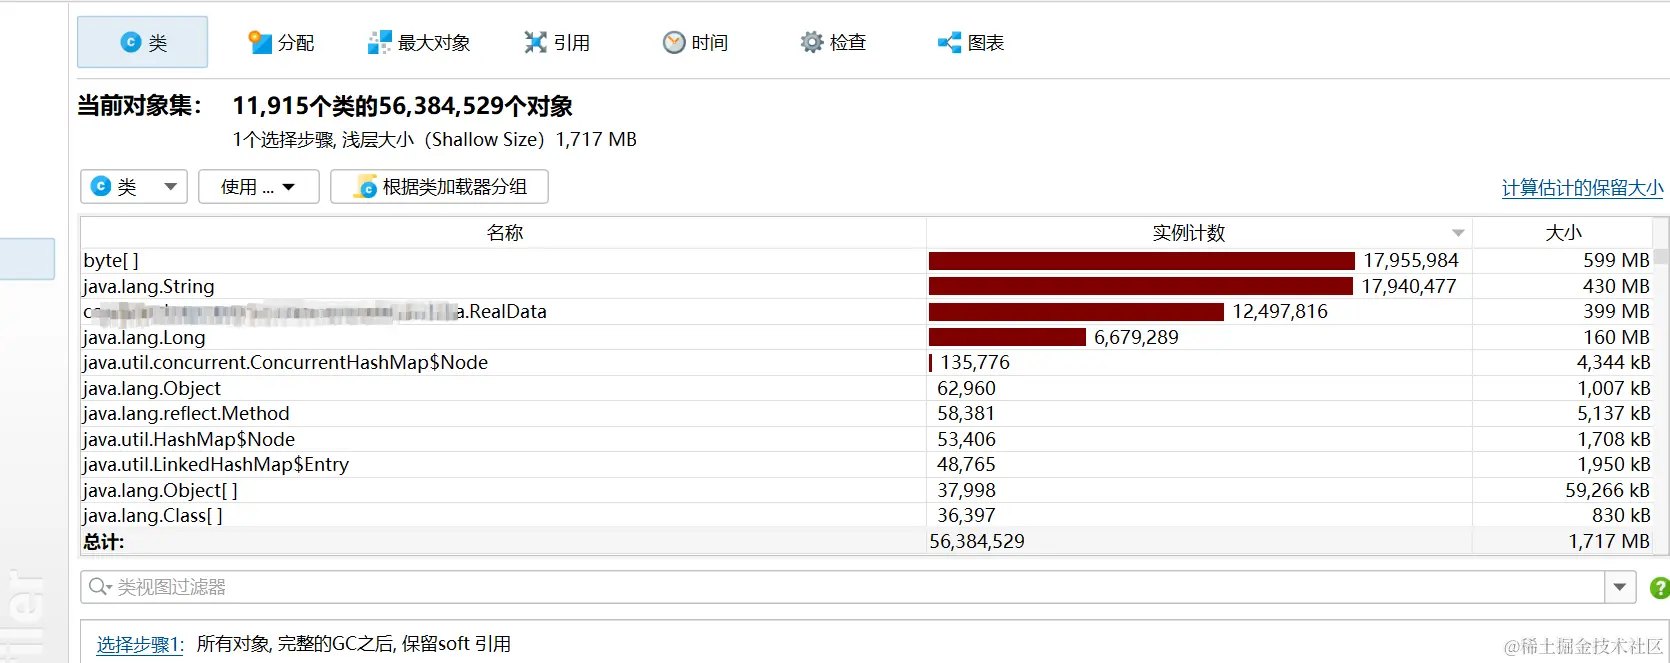Click the java.lang.String instance count bar

1141,286
